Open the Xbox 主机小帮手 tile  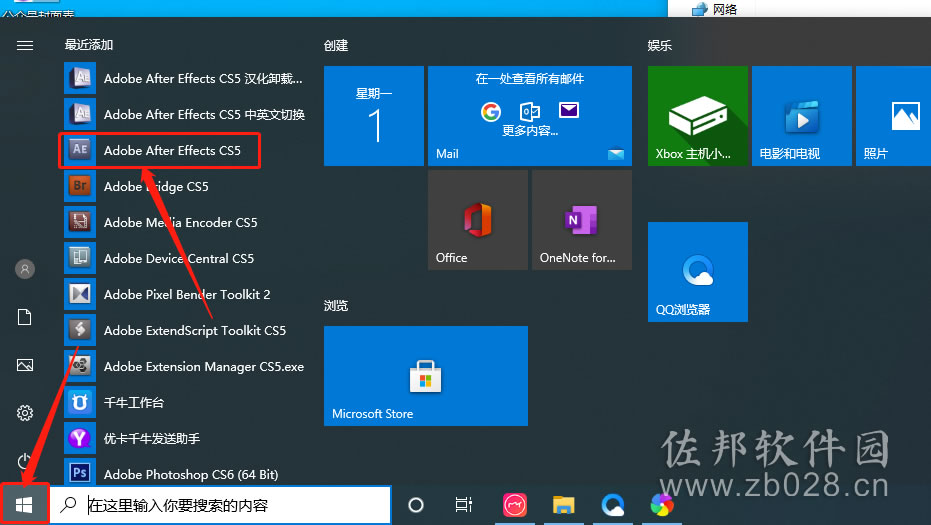[x=698, y=116]
